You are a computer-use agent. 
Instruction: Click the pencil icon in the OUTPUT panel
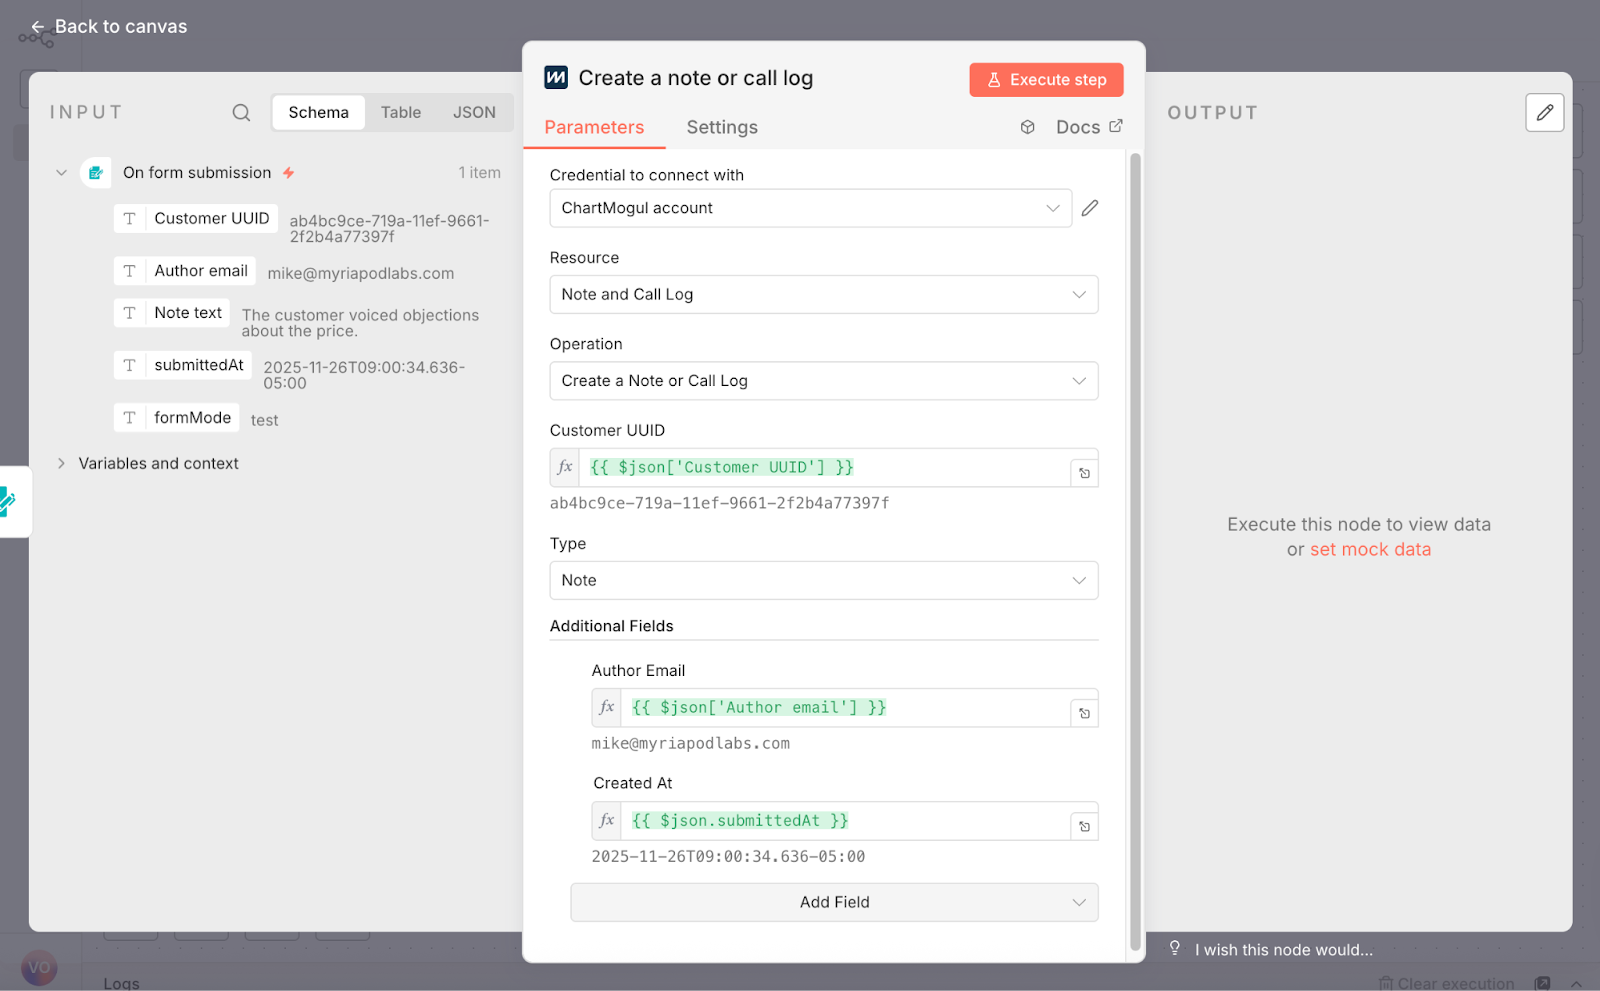(x=1544, y=113)
